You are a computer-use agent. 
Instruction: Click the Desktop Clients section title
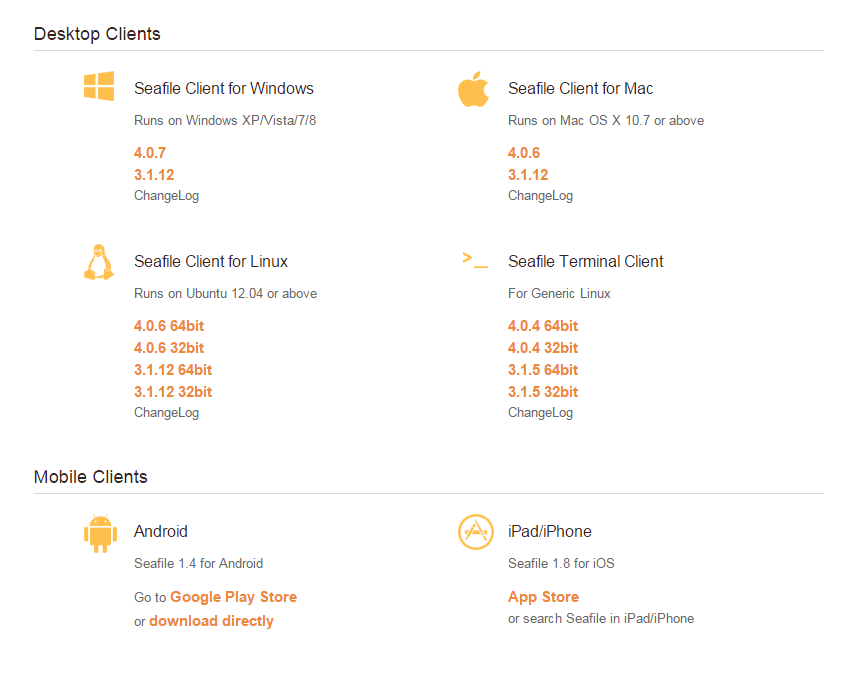97,34
